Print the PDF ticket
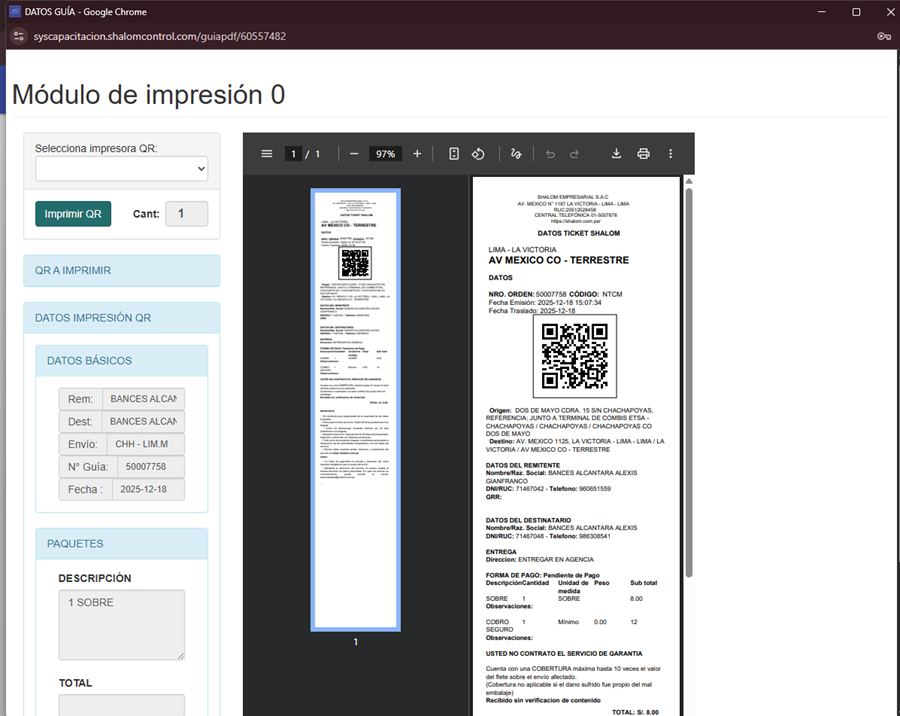 (x=643, y=154)
